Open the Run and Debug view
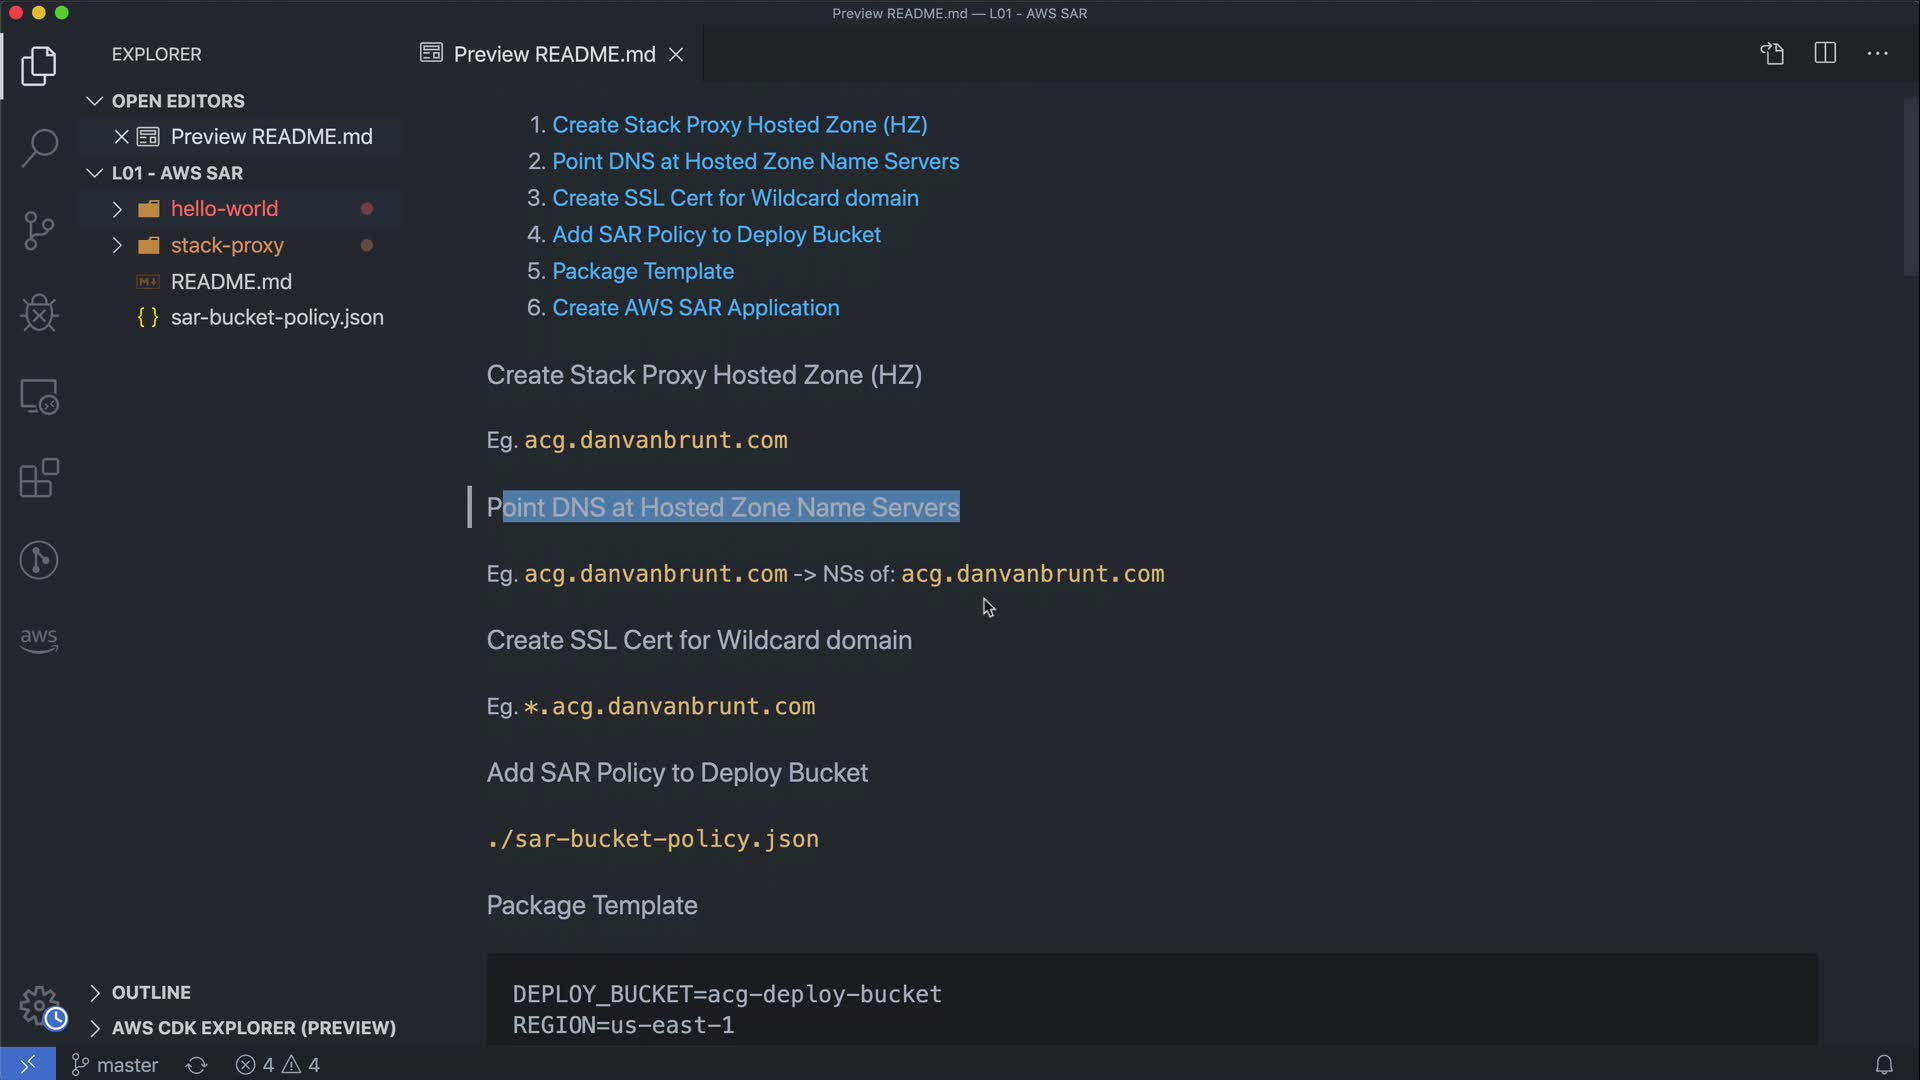1920x1080 pixels. tap(39, 313)
